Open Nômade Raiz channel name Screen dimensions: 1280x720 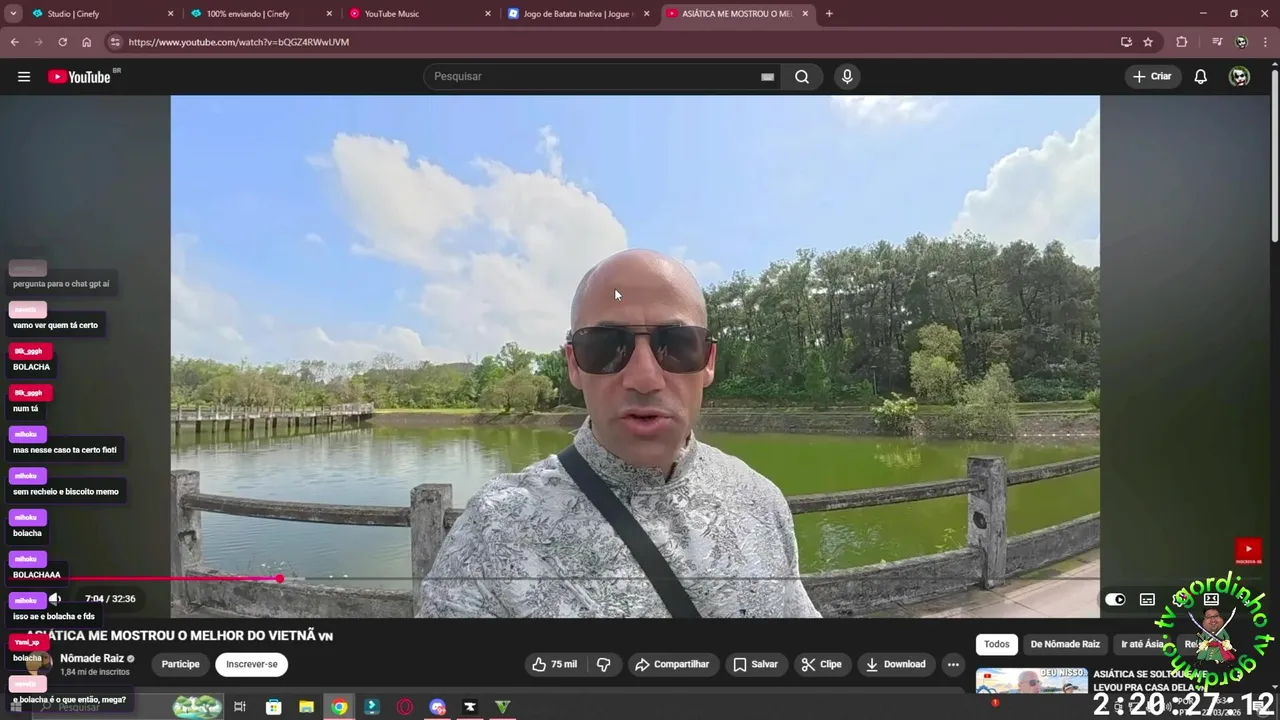click(x=92, y=658)
